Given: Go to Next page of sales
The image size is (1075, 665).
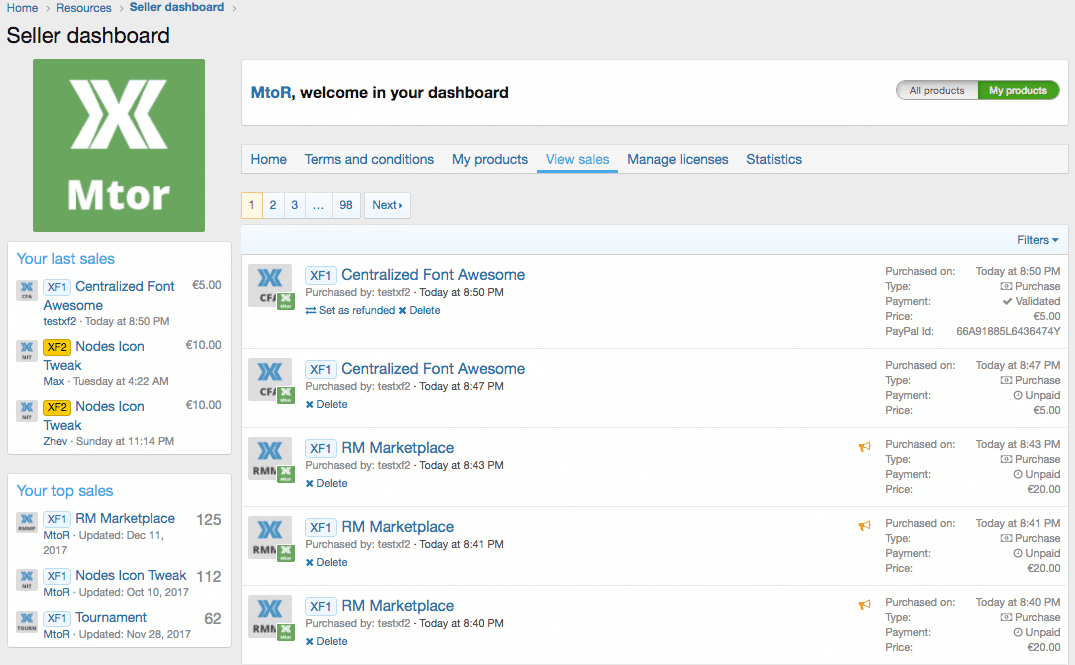Looking at the screenshot, I should [387, 206].
